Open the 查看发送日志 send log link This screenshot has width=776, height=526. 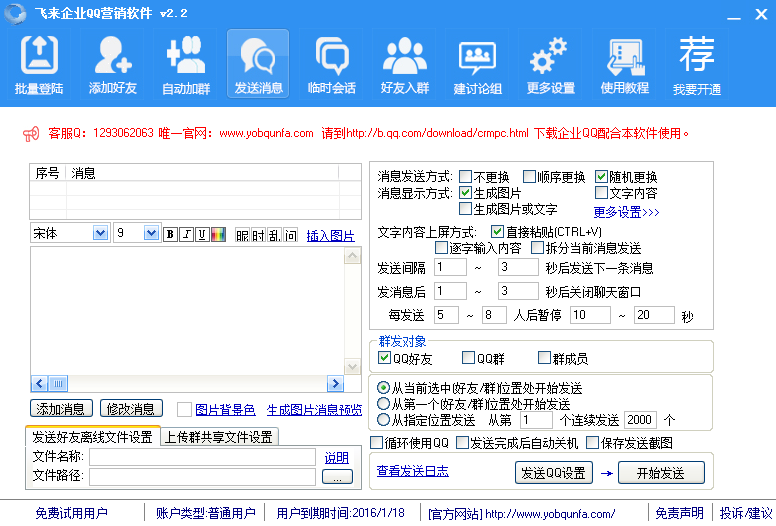coord(412,471)
